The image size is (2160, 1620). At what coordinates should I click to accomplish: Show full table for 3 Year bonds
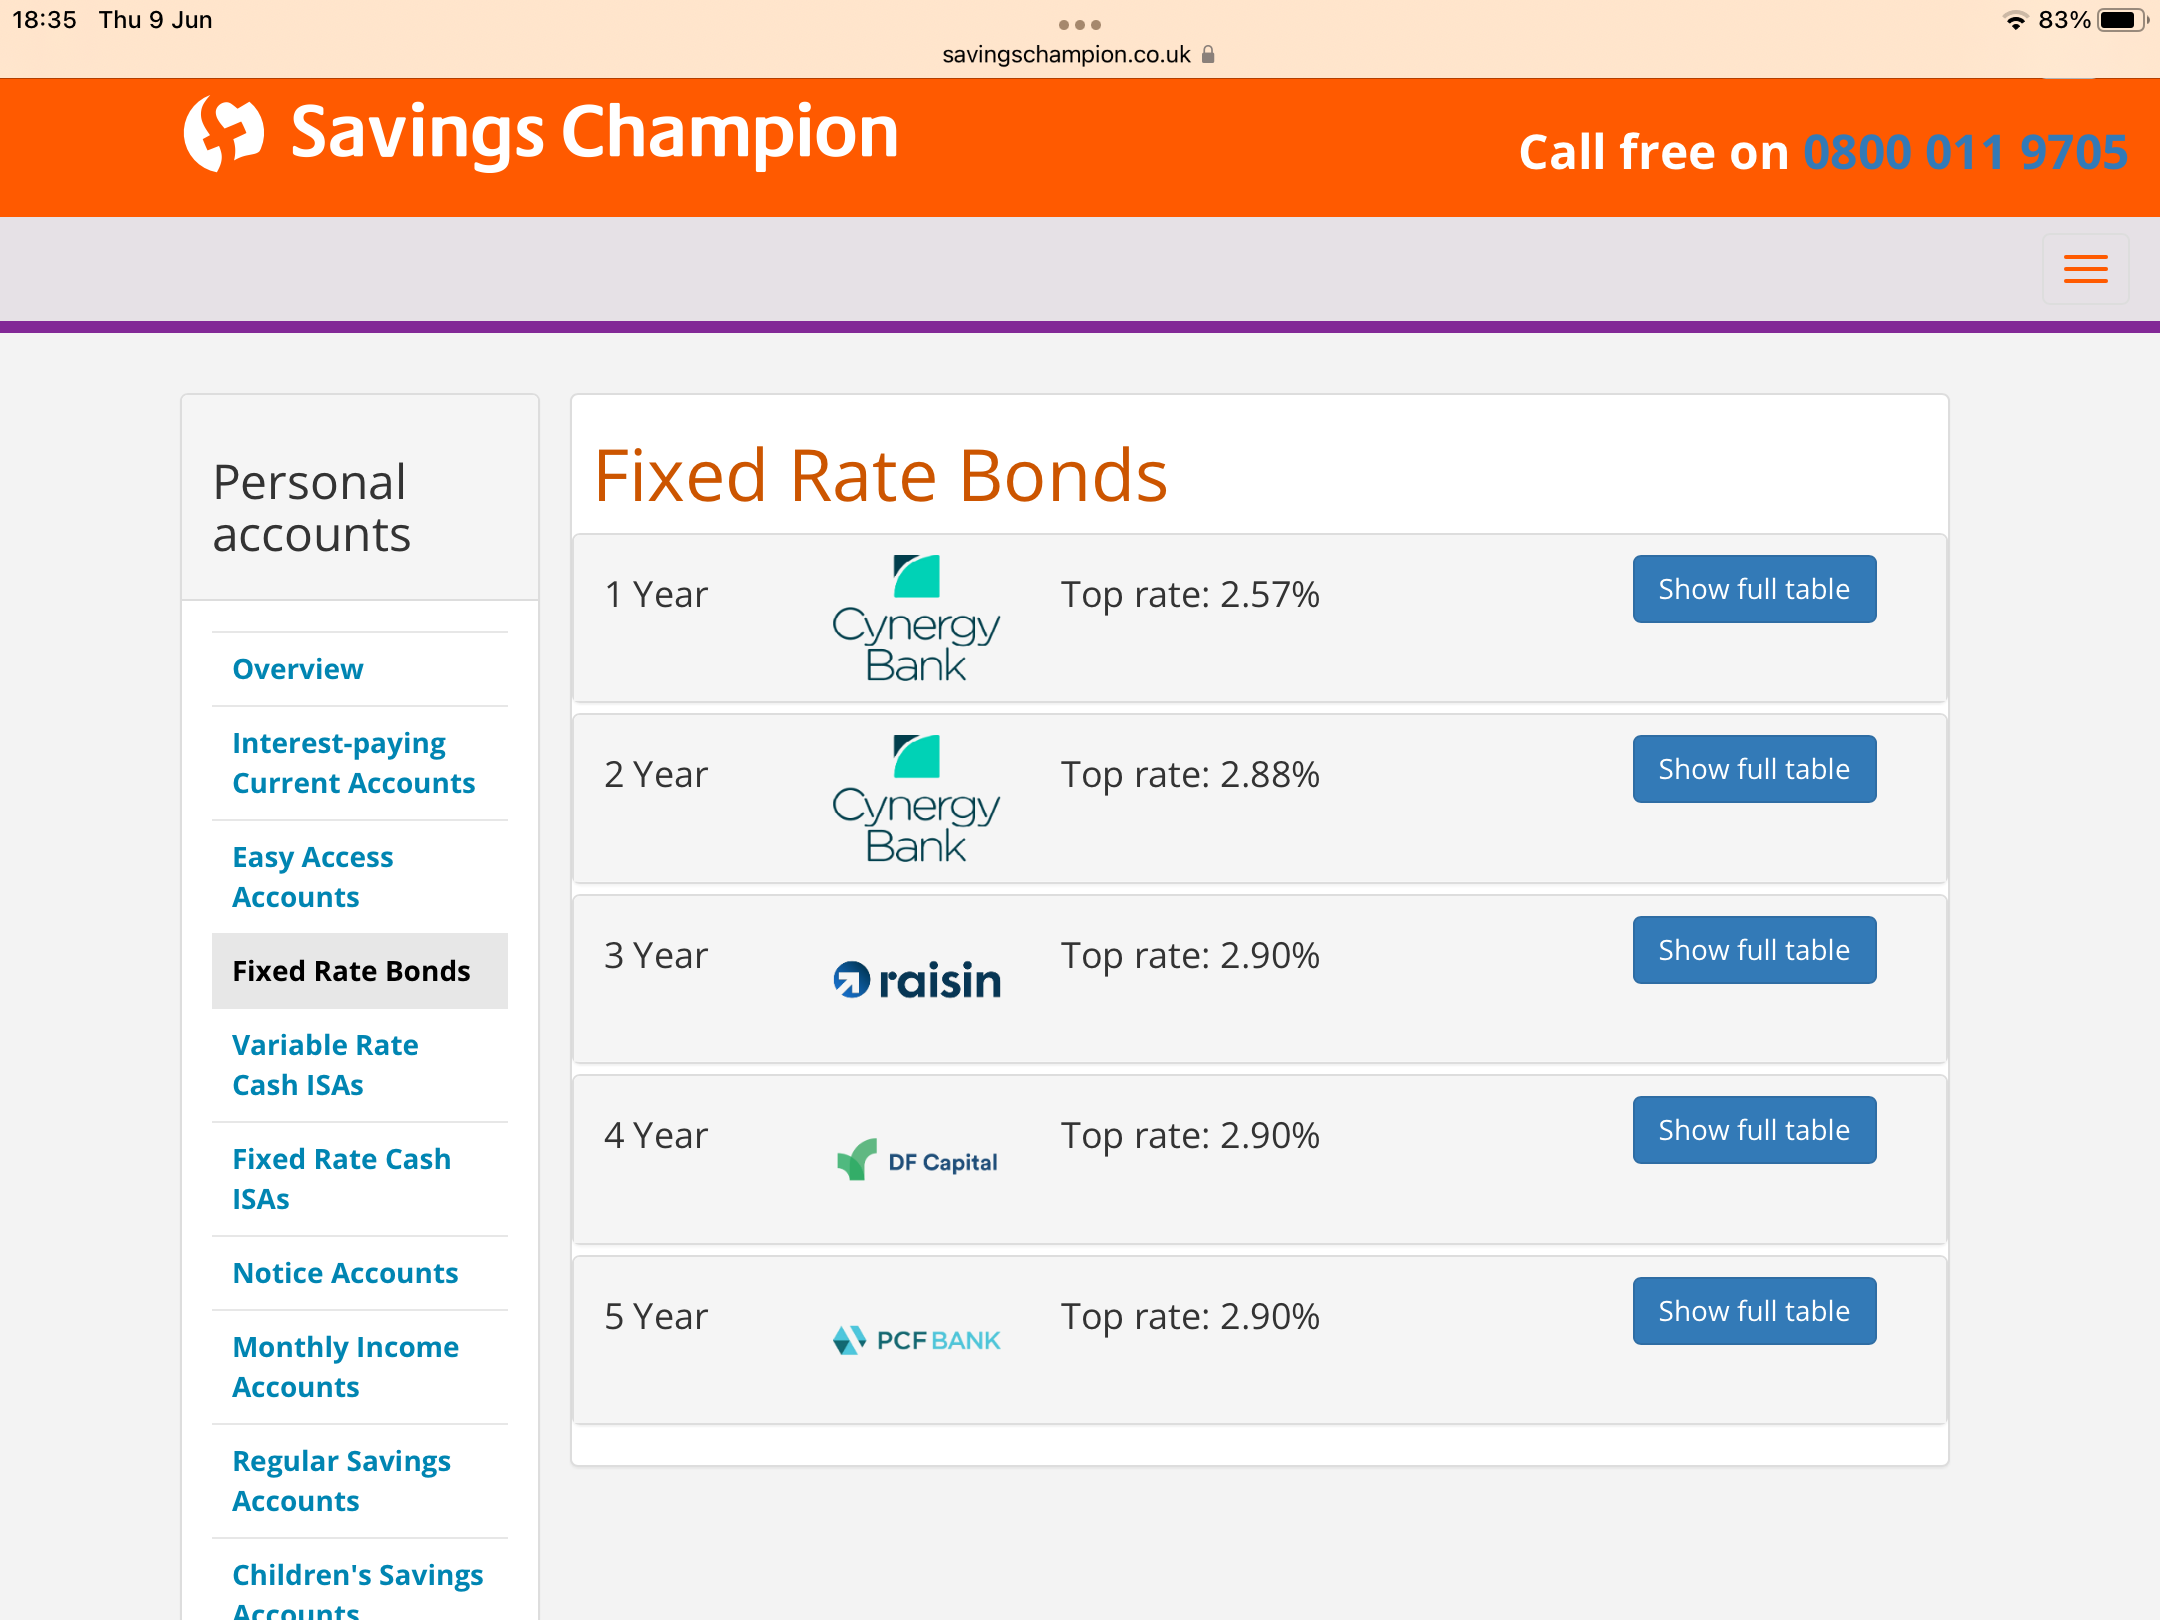click(x=1754, y=950)
